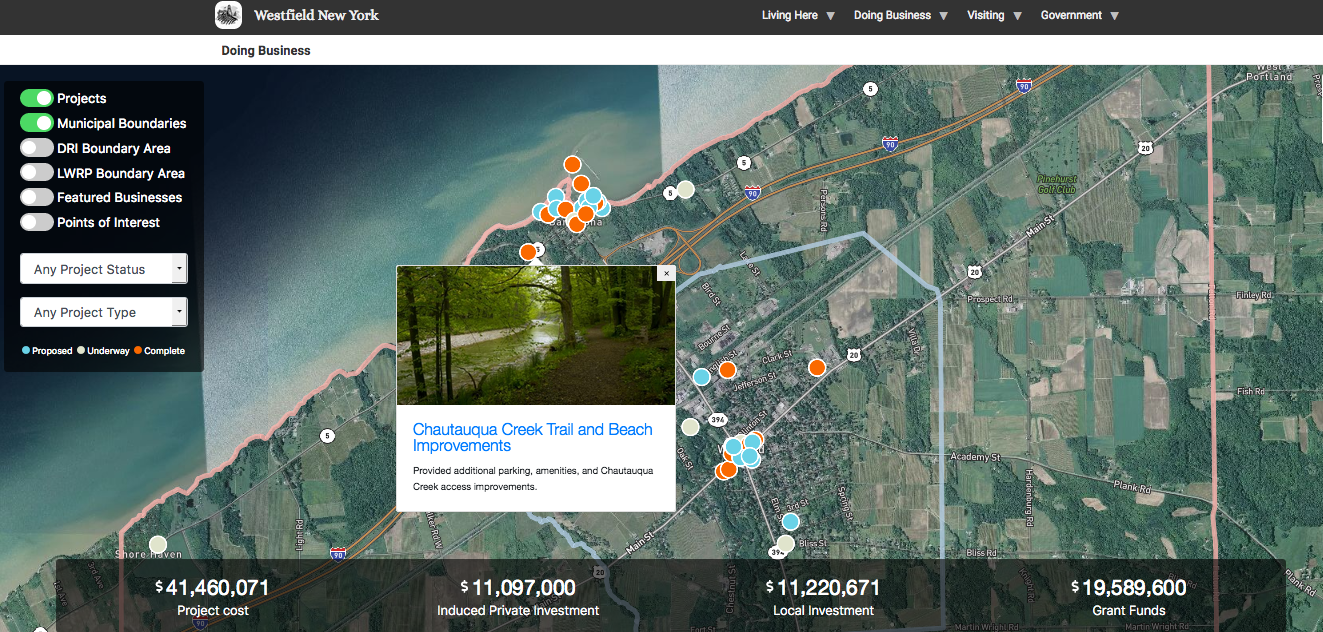Click the gray Underway legend dot
1323x632 pixels.
click(82, 351)
